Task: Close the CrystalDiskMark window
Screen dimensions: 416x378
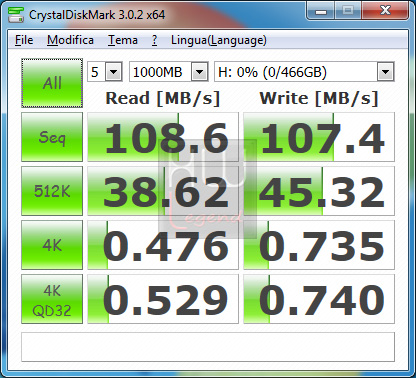Action: [x=385, y=11]
